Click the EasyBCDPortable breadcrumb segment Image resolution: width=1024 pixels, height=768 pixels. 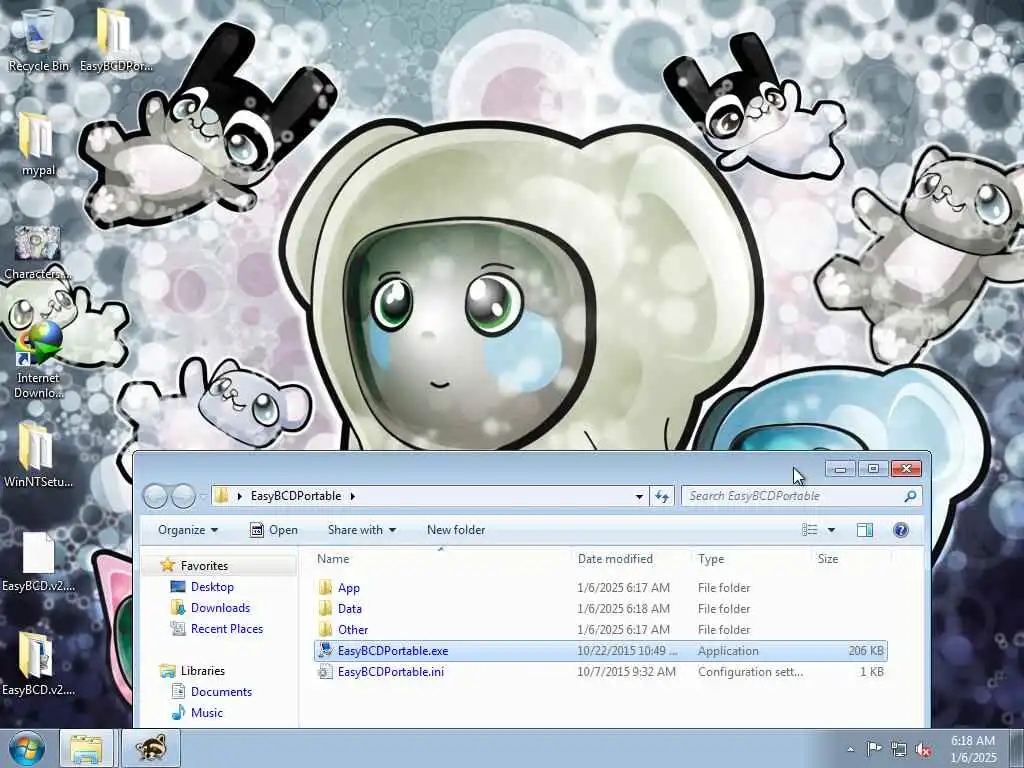pos(296,496)
